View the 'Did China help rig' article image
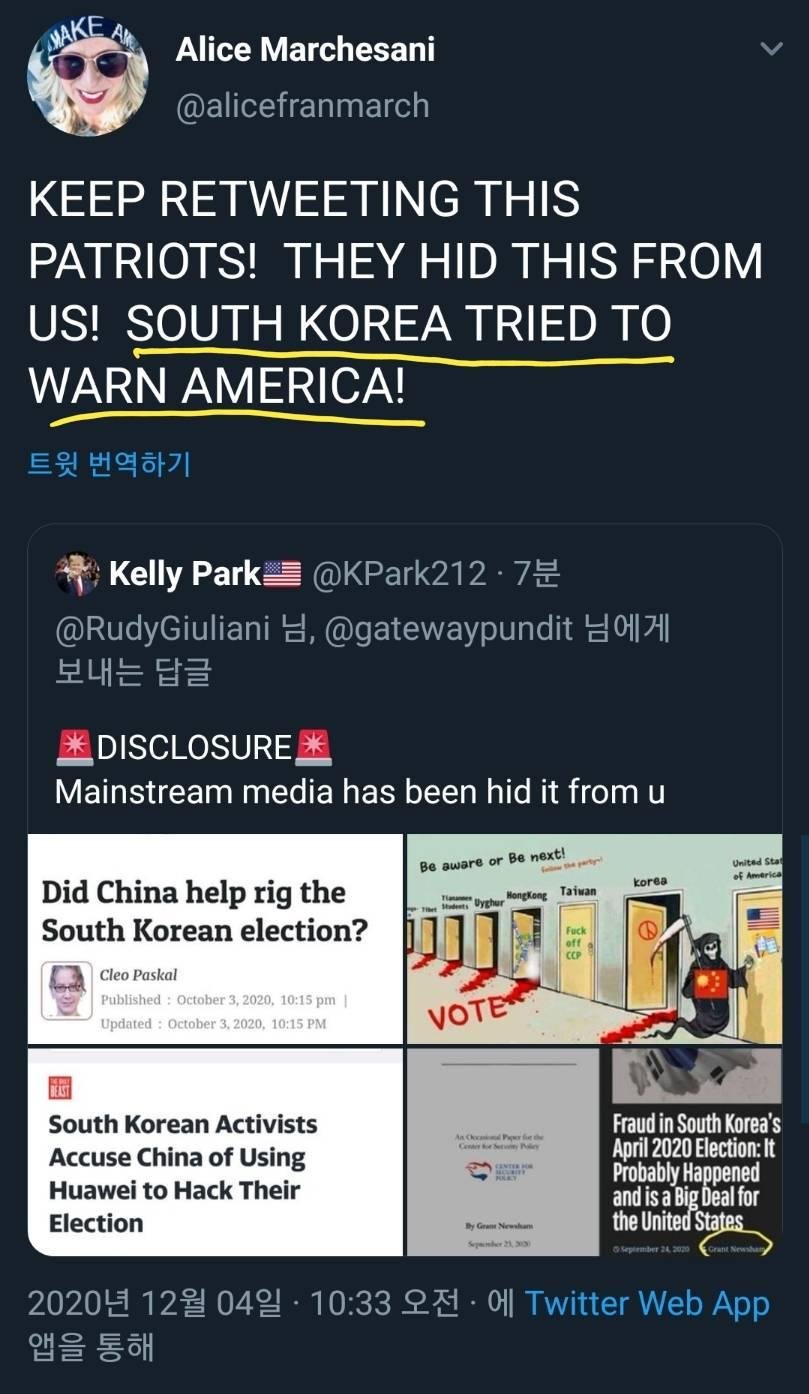This screenshot has width=809, height=1394. (x=215, y=939)
